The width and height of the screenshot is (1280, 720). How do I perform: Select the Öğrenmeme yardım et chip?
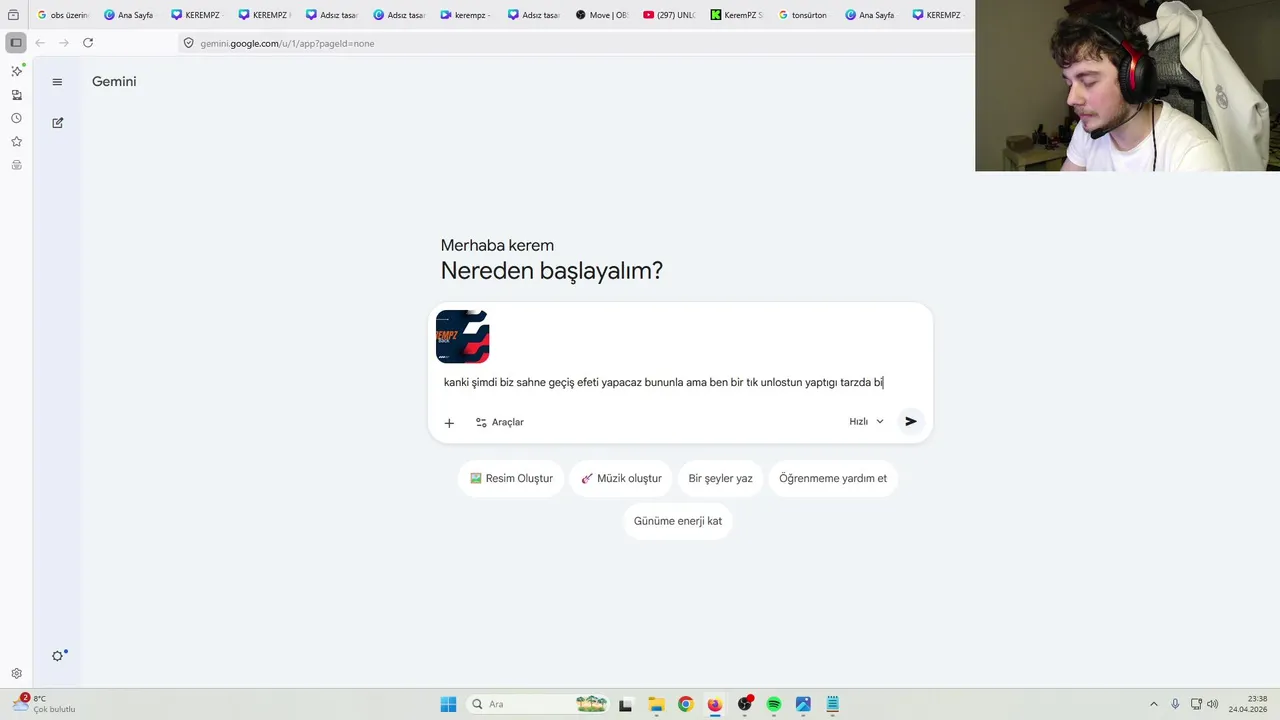[833, 478]
